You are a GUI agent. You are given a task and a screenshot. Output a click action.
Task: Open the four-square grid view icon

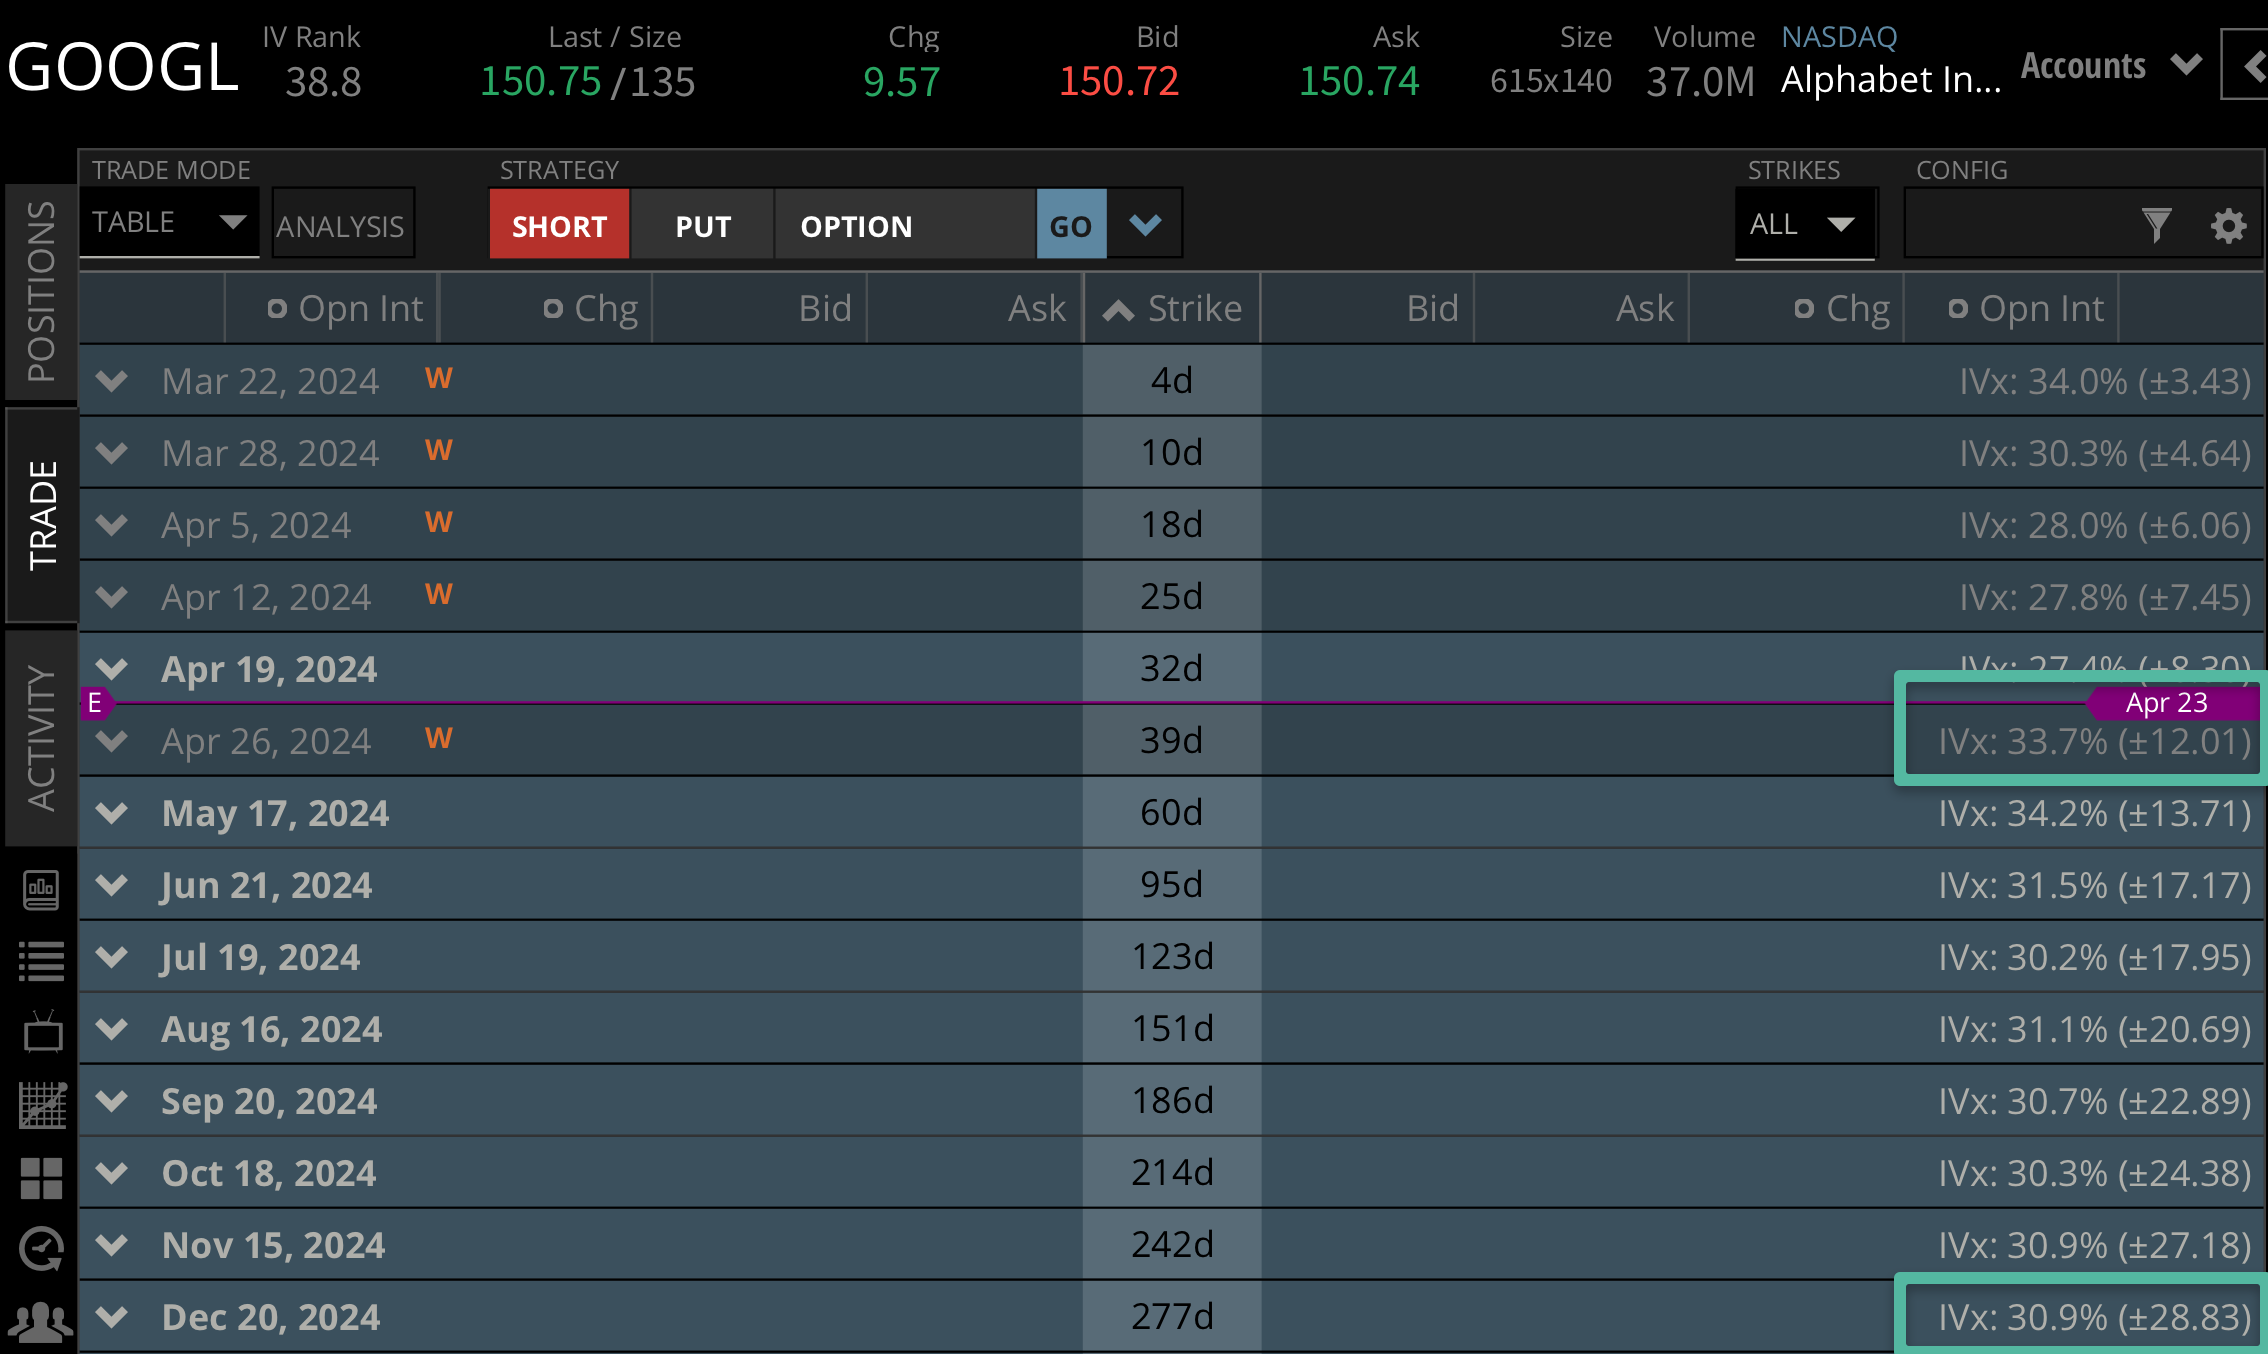tap(41, 1178)
